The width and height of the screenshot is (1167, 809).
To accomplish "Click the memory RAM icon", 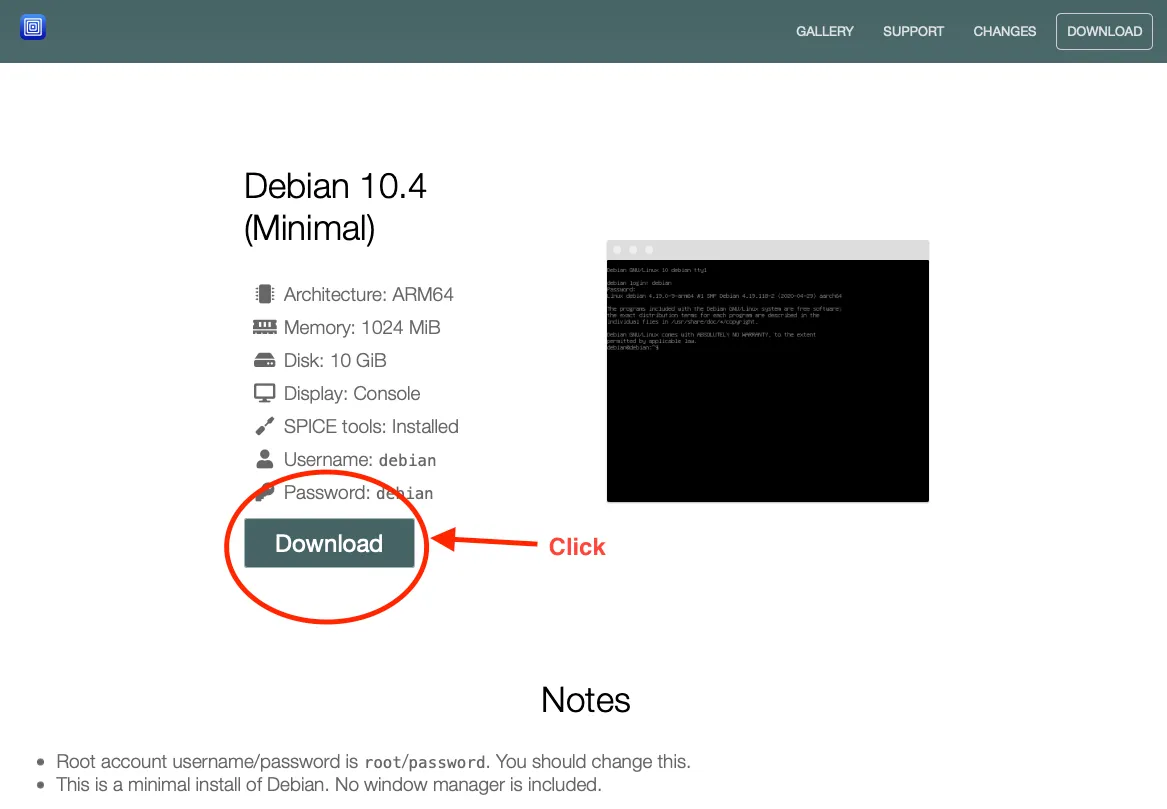I will pos(264,327).
